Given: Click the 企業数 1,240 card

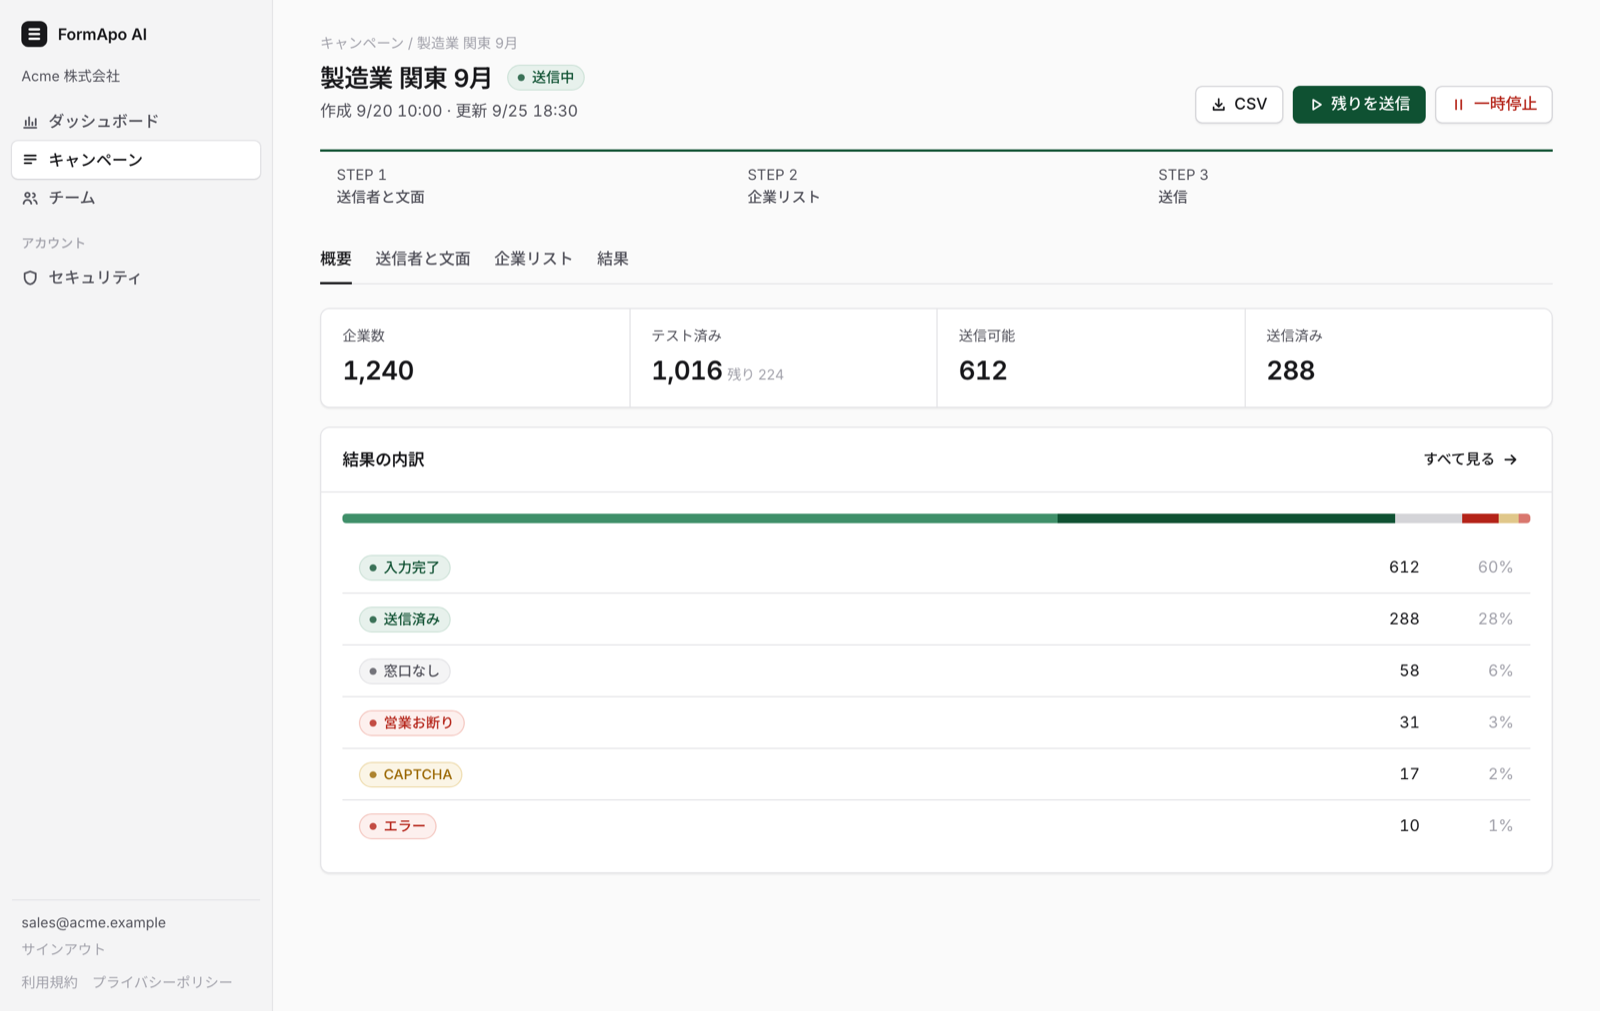Looking at the screenshot, I should pos(475,358).
